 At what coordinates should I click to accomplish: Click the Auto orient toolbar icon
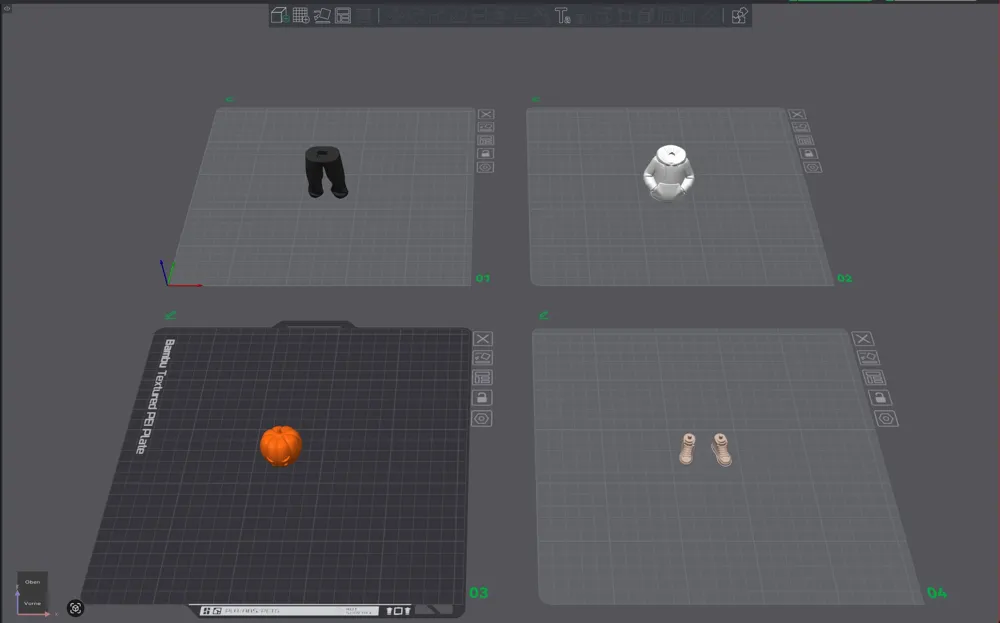click(322, 15)
